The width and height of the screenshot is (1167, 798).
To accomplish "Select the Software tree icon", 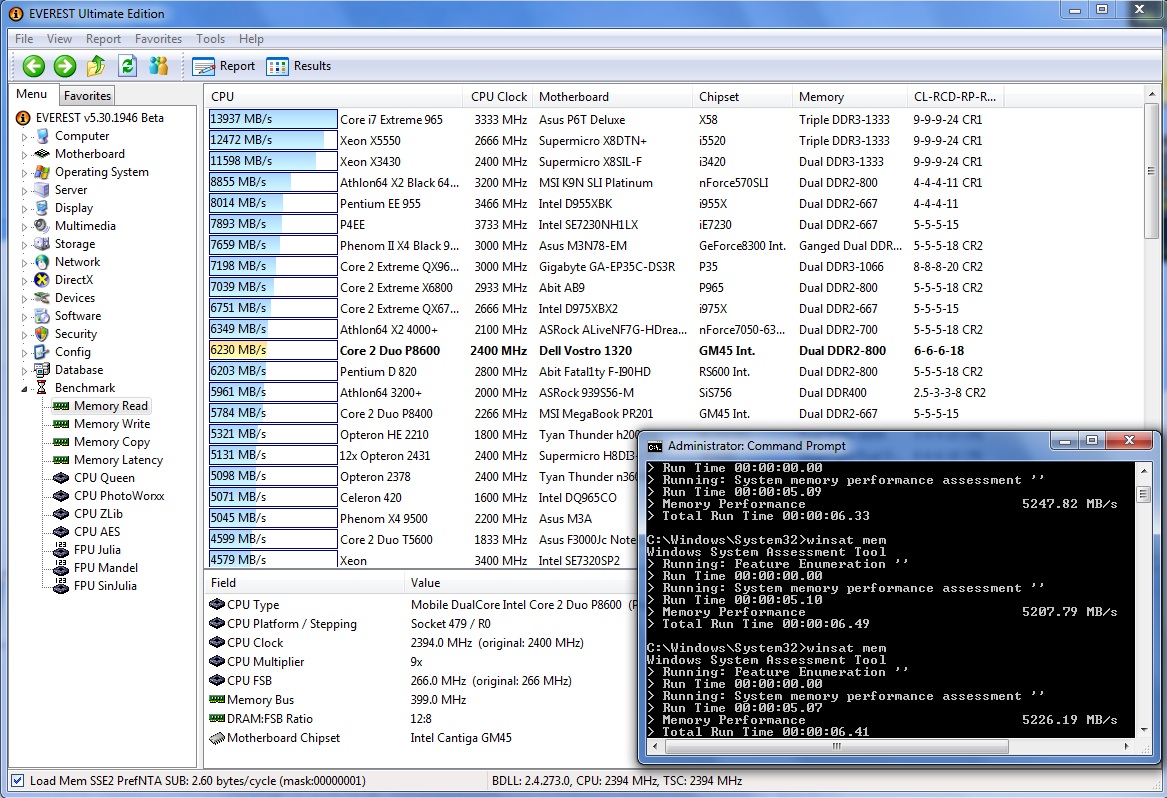I will (x=42, y=316).
